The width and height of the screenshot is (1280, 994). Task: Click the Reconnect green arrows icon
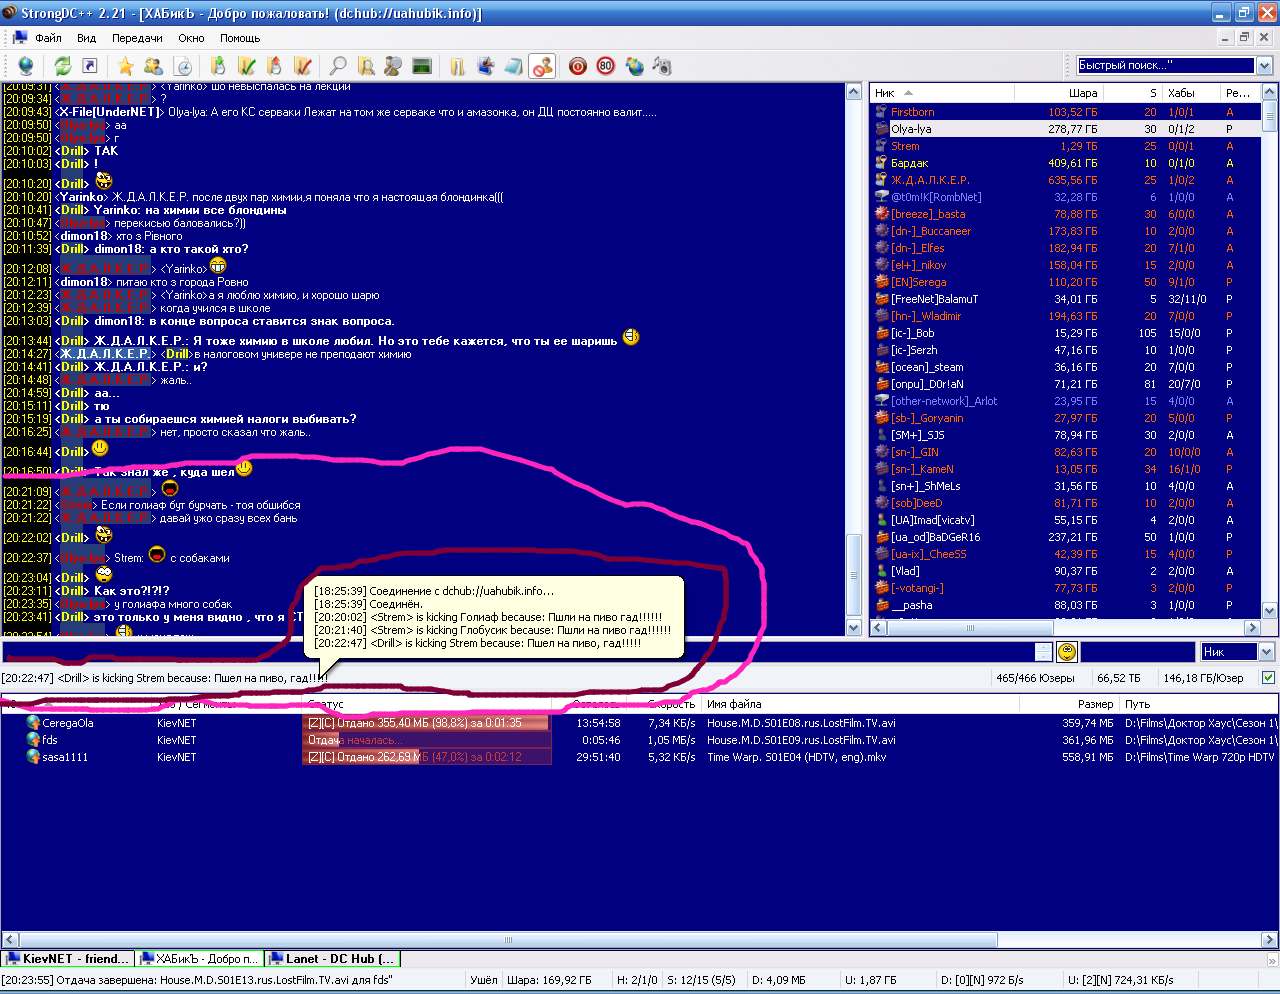62,66
